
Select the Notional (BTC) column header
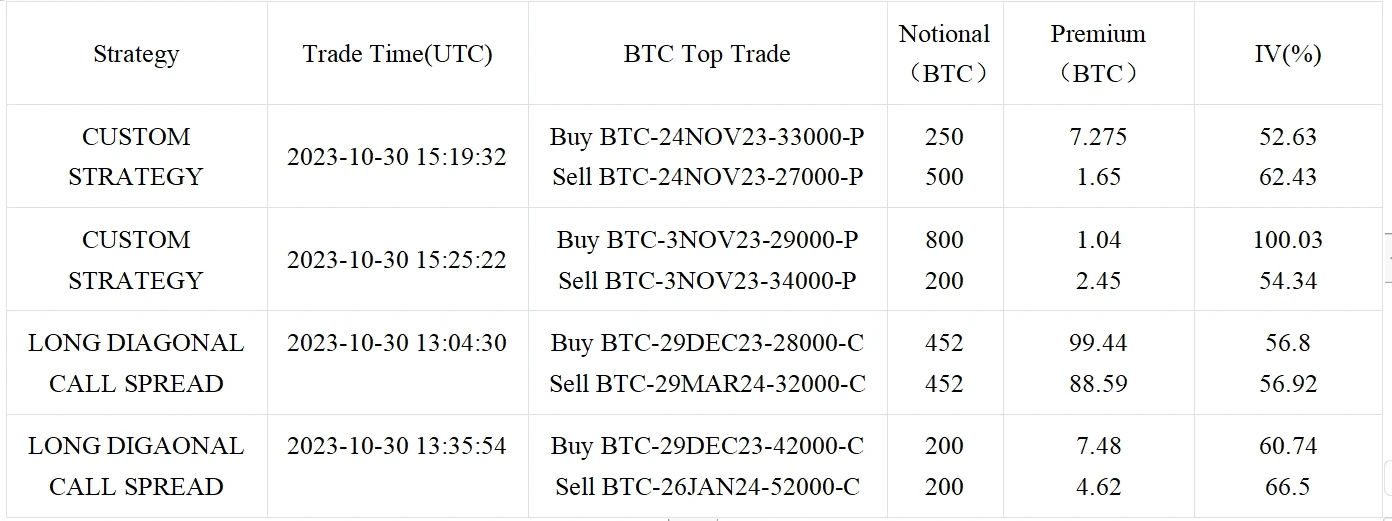tap(944, 54)
